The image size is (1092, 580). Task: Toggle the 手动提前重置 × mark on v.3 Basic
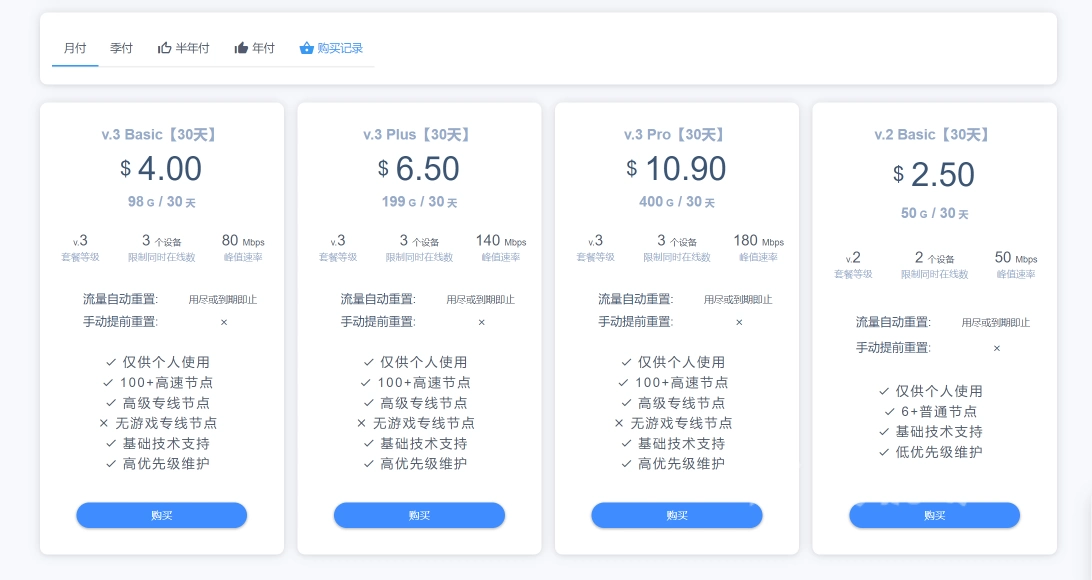224,322
